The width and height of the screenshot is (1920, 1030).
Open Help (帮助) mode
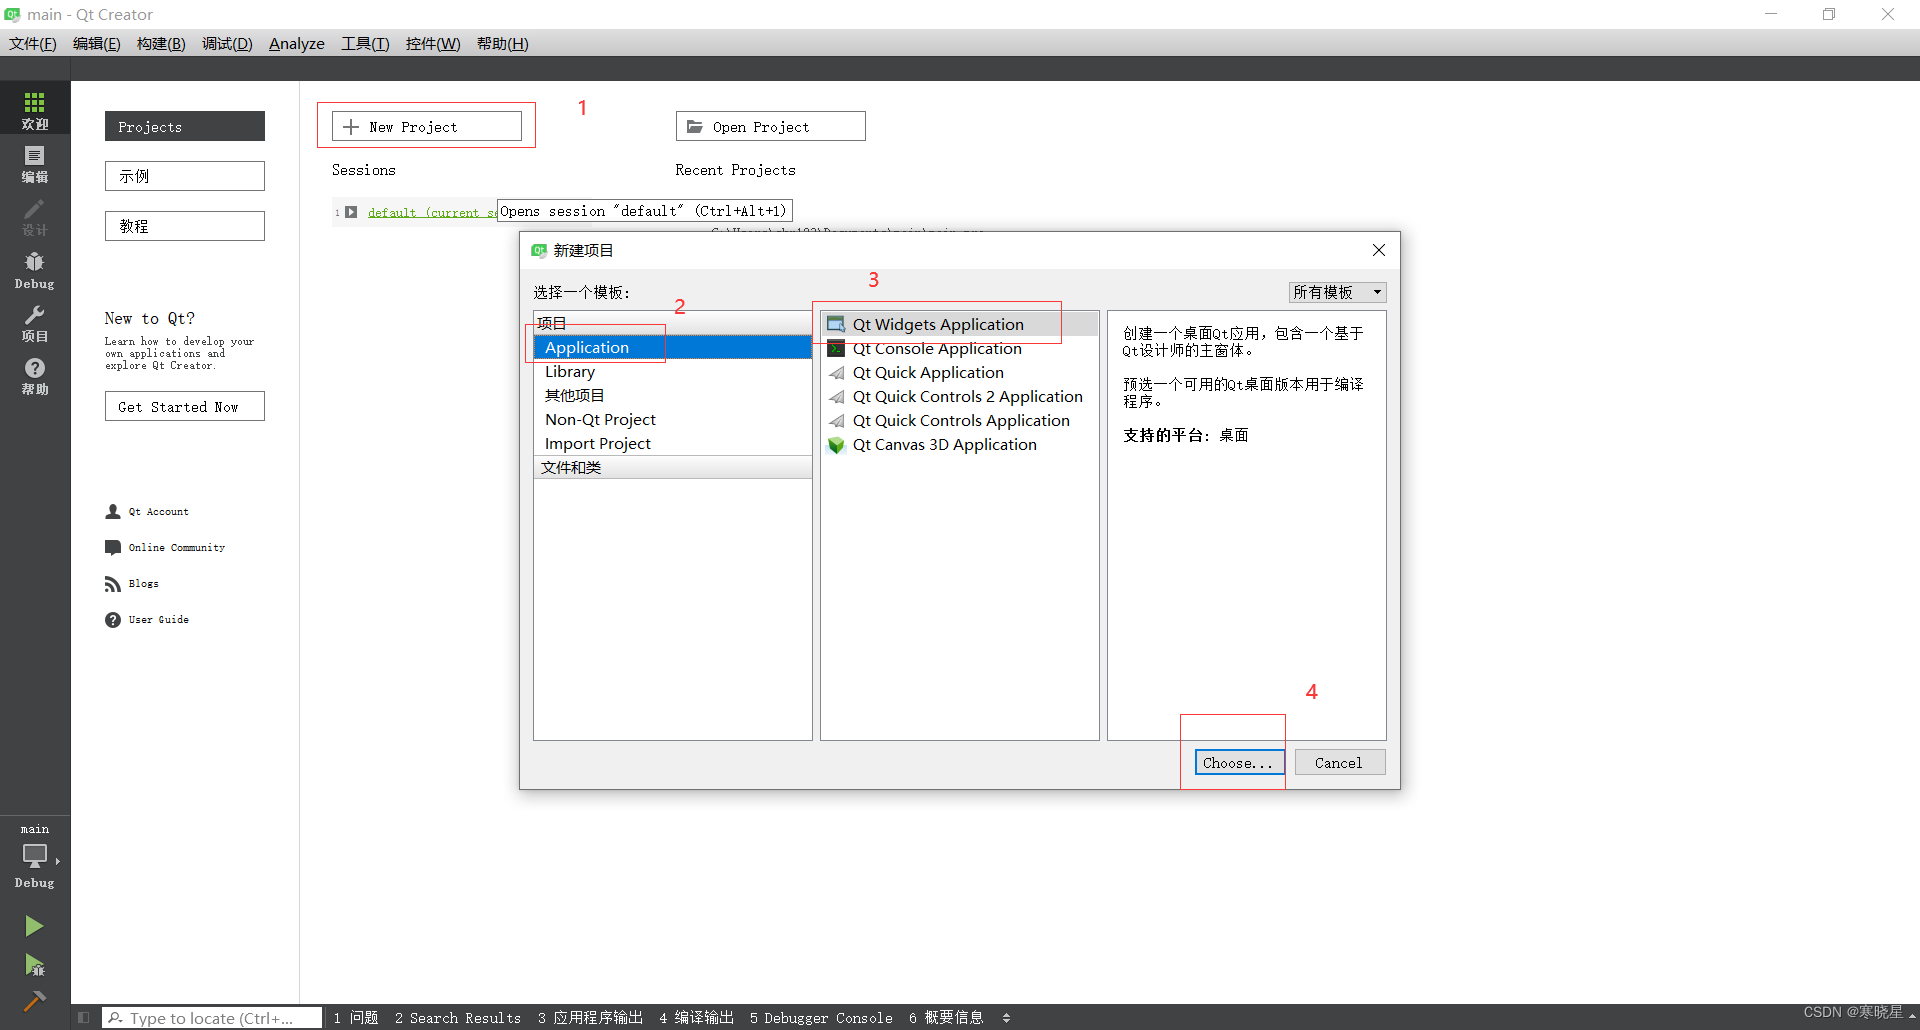(35, 375)
